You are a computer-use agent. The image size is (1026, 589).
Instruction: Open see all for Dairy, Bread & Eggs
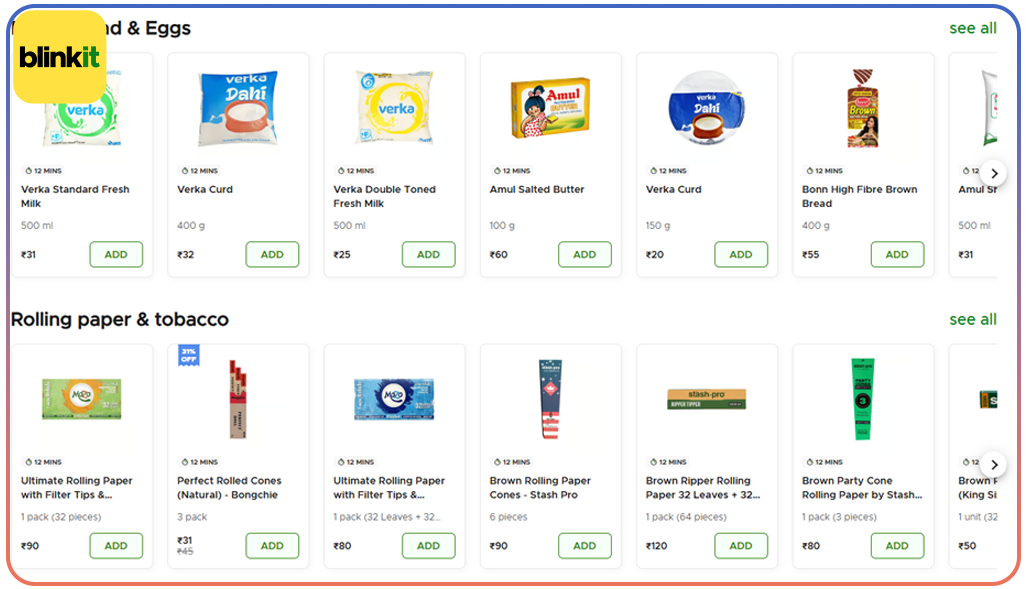(x=972, y=29)
